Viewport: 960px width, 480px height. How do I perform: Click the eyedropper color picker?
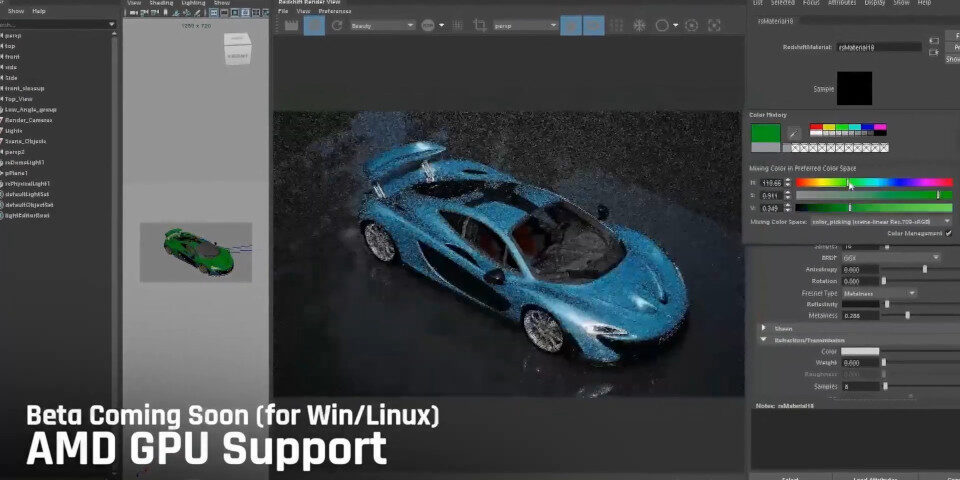click(793, 133)
